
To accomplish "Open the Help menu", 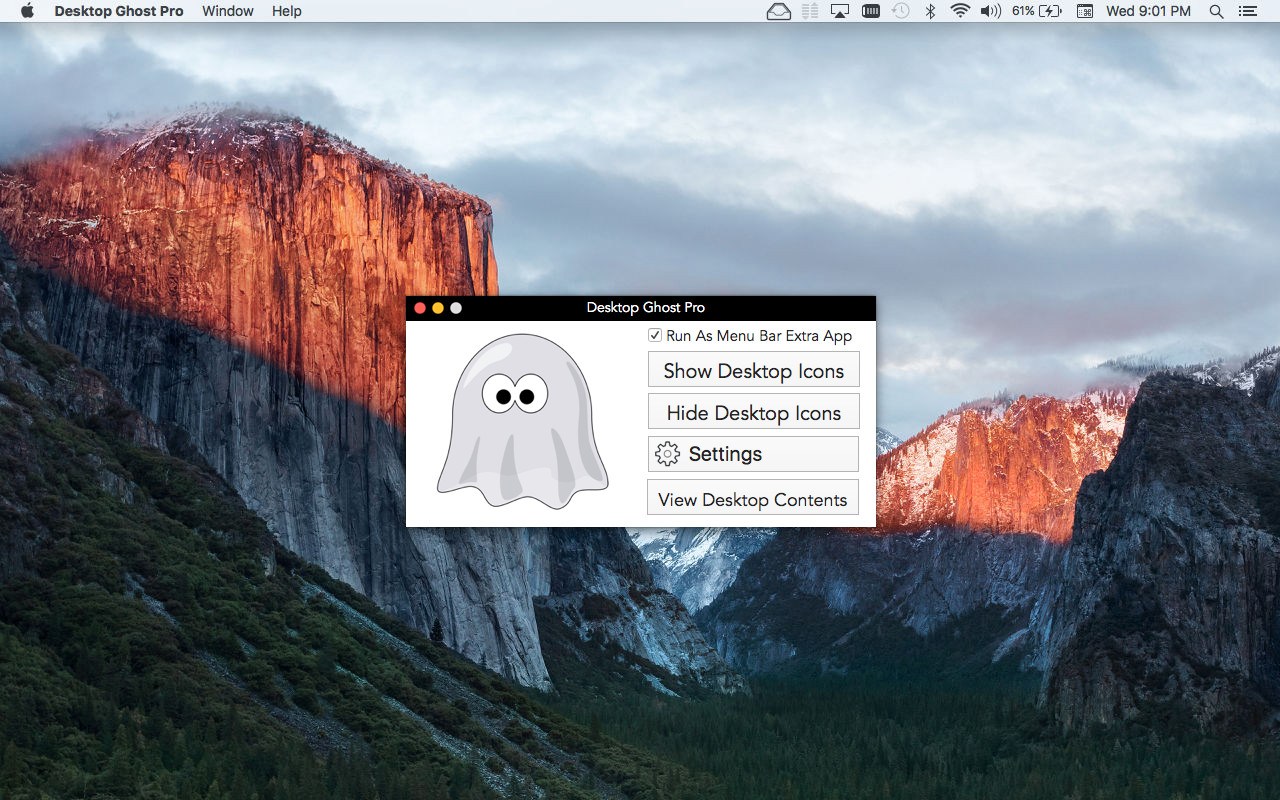I will click(x=287, y=11).
